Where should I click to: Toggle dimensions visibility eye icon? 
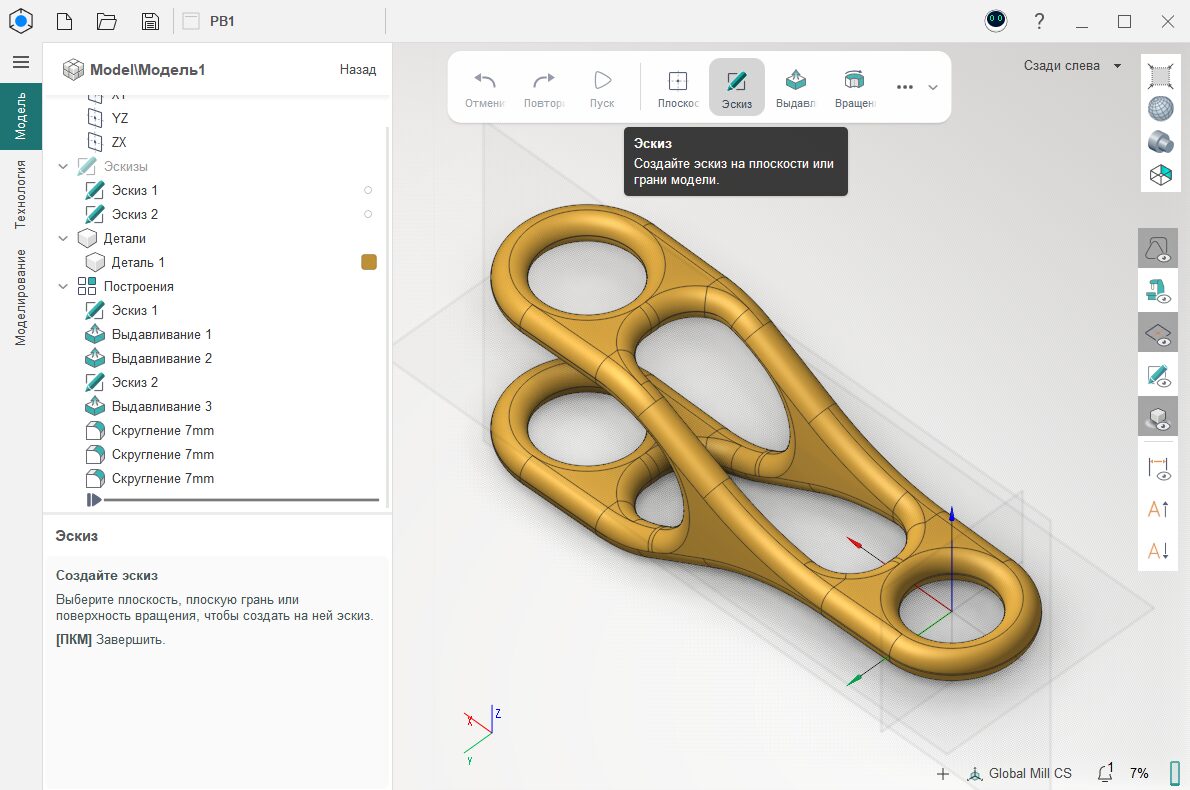[1158, 467]
